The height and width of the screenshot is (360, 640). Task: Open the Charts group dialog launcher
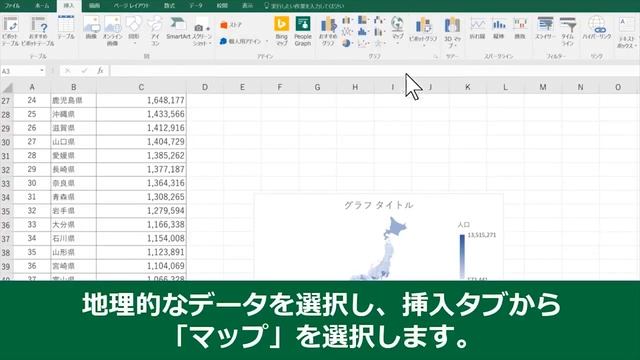coord(435,57)
